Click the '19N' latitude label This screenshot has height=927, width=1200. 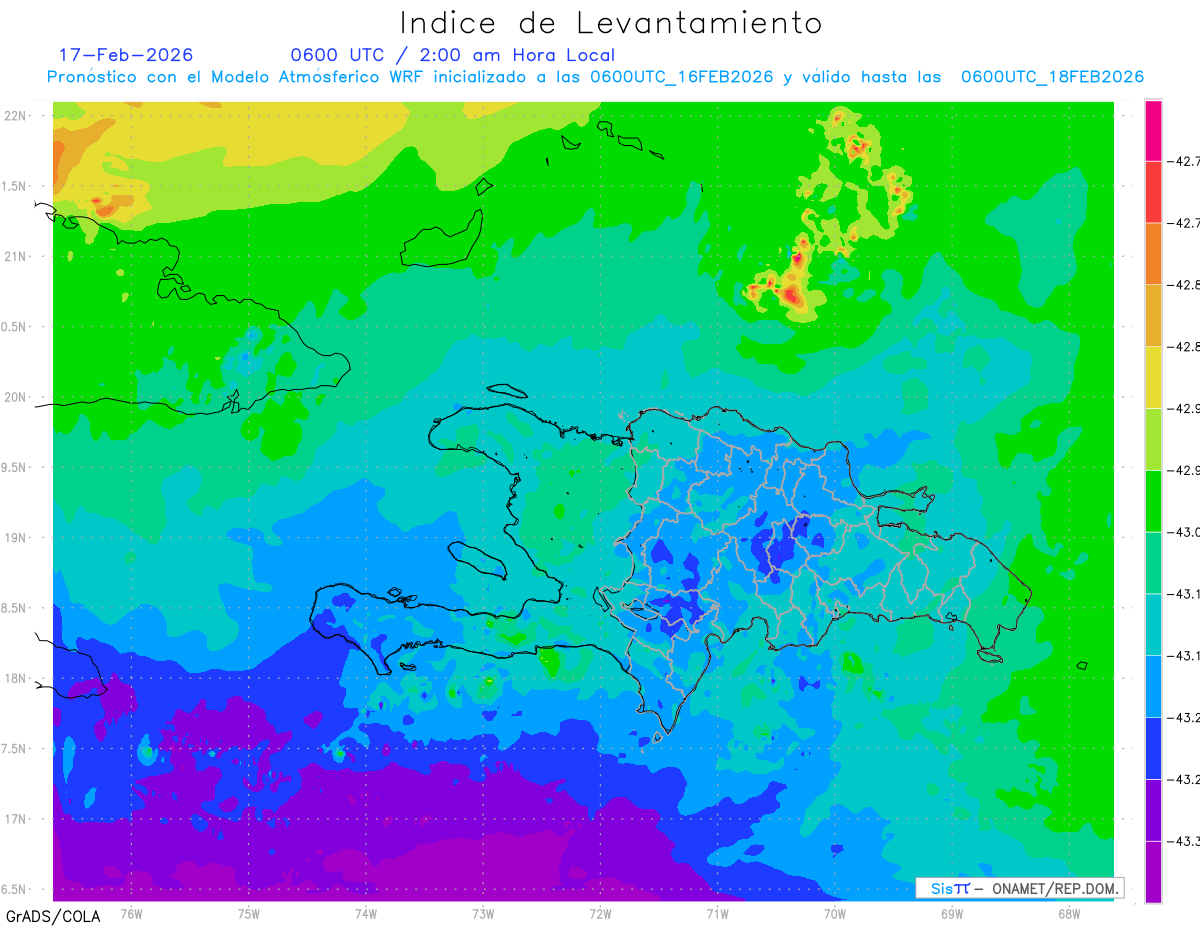(x=17, y=538)
